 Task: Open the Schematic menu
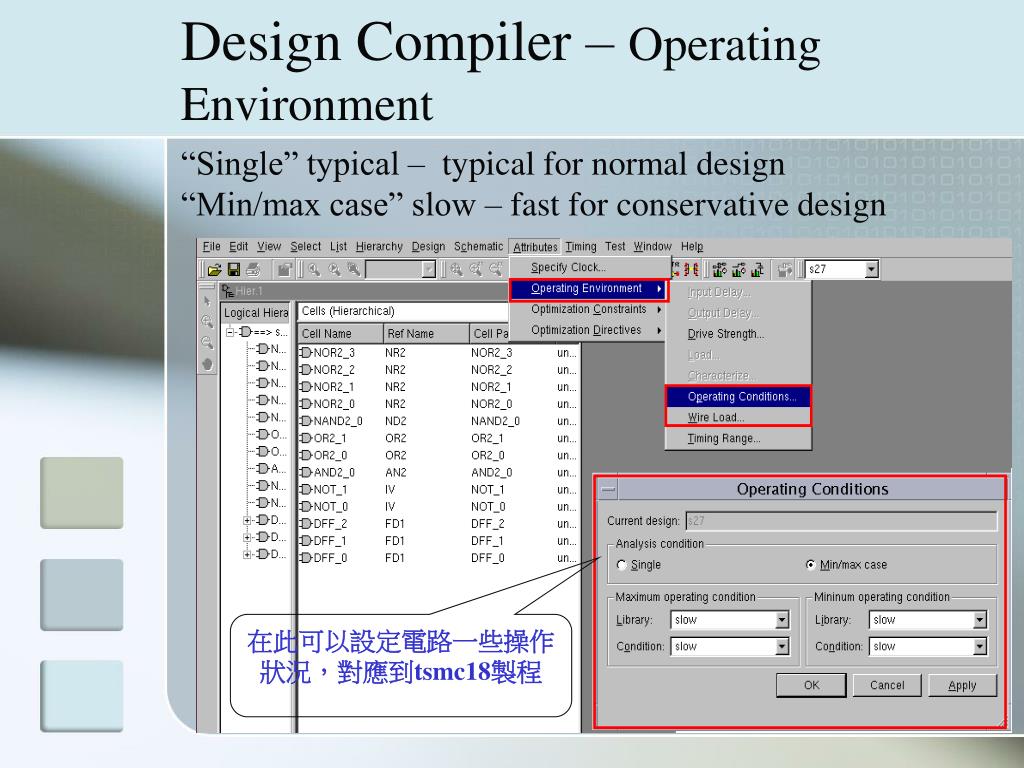pyautogui.click(x=479, y=246)
